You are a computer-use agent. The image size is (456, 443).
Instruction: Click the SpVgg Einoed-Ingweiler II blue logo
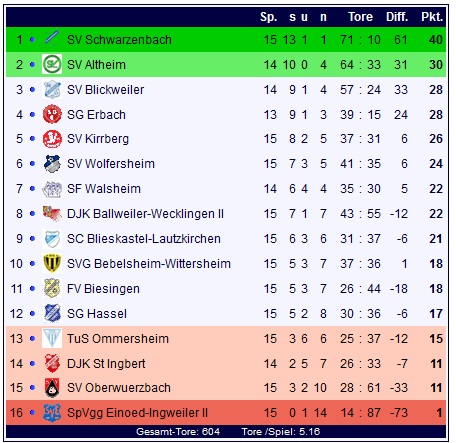tap(52, 413)
